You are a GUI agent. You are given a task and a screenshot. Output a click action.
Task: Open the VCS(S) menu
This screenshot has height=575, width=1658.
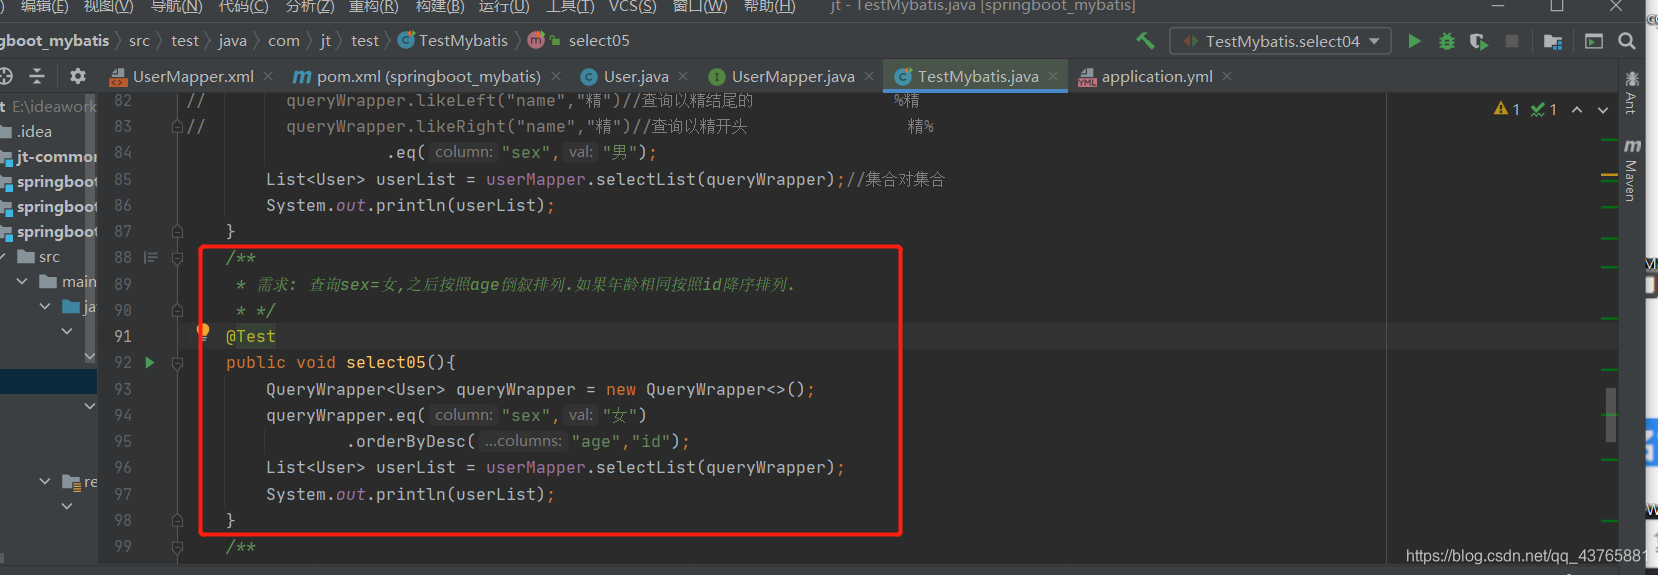pyautogui.click(x=633, y=6)
